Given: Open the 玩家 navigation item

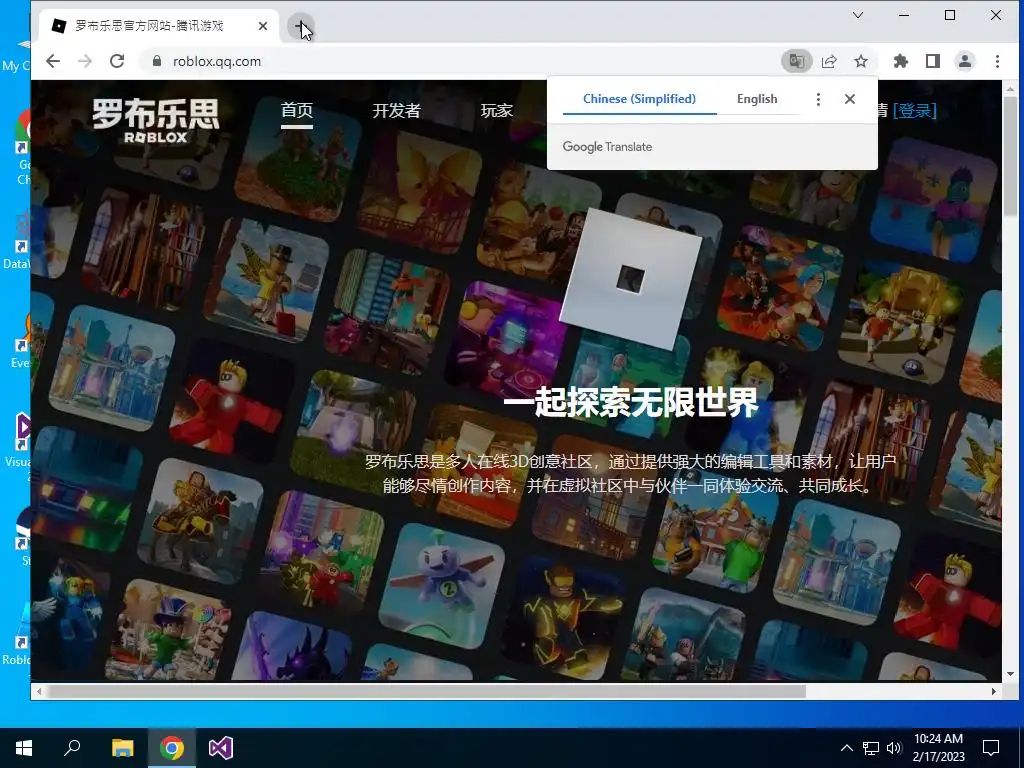Looking at the screenshot, I should point(496,110).
